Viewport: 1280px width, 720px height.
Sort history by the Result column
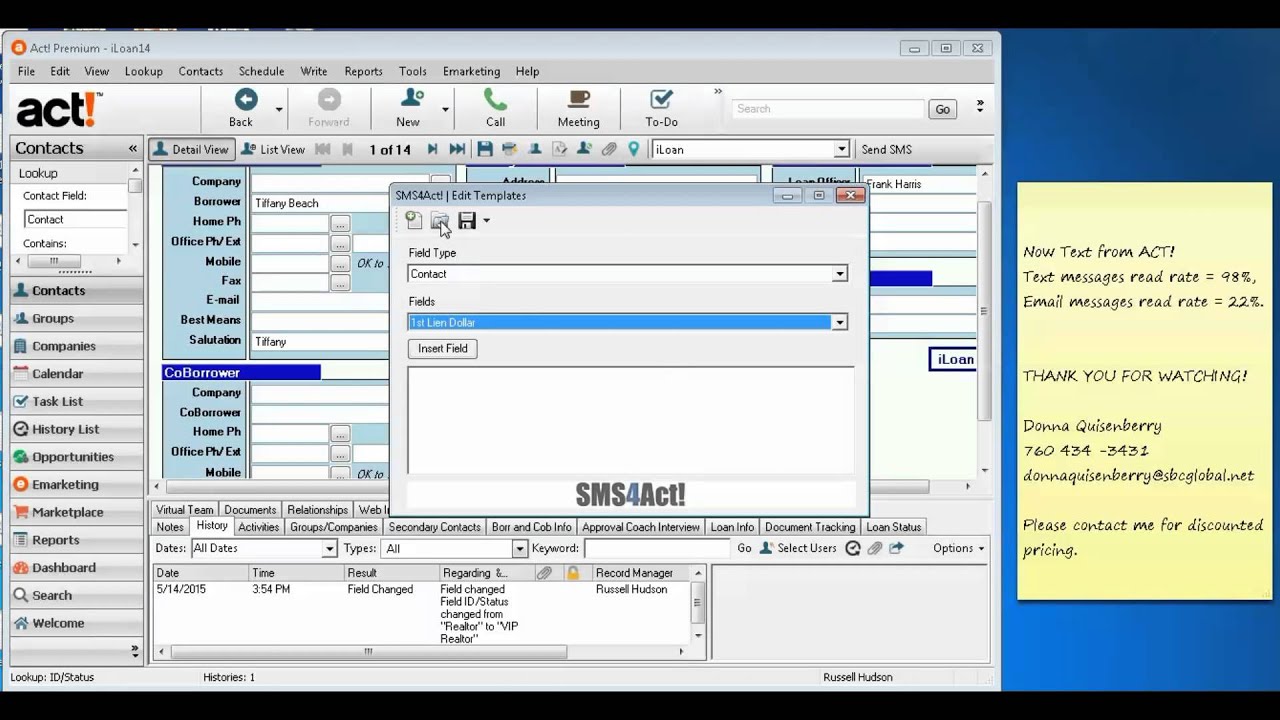coord(391,573)
